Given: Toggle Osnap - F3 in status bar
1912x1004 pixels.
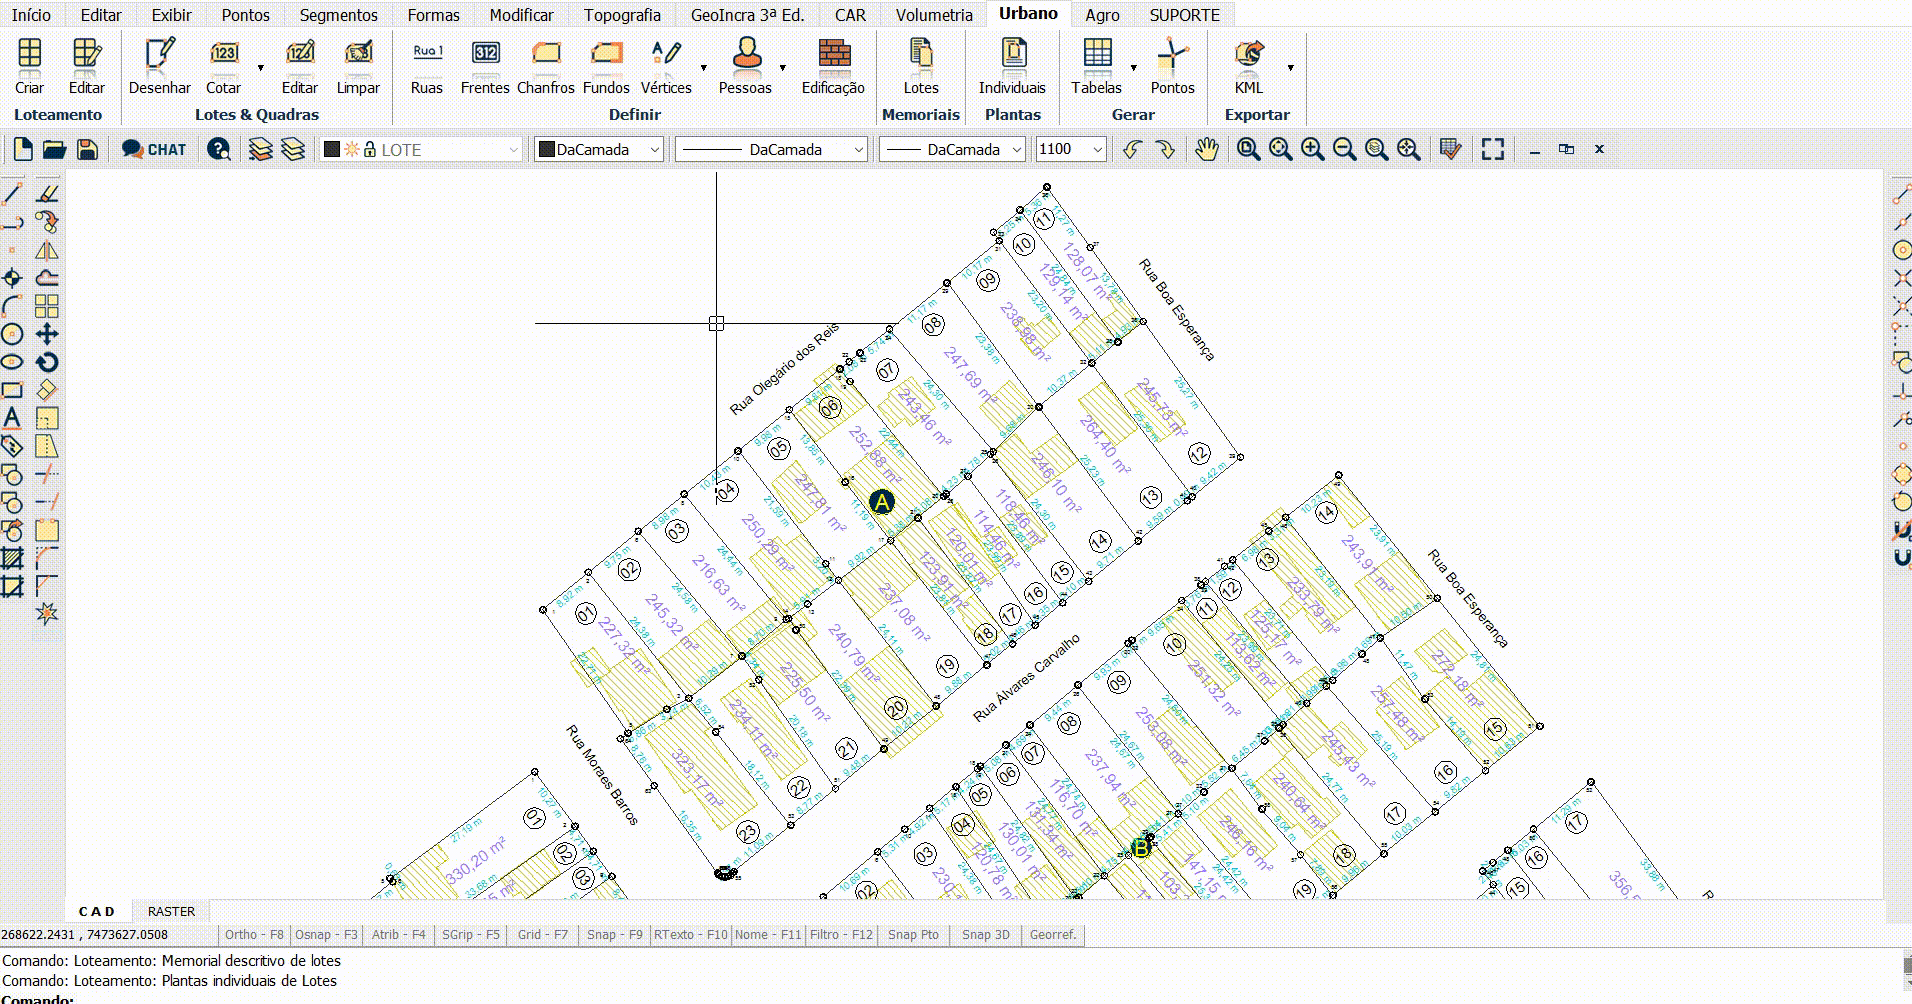Looking at the screenshot, I should pos(326,935).
